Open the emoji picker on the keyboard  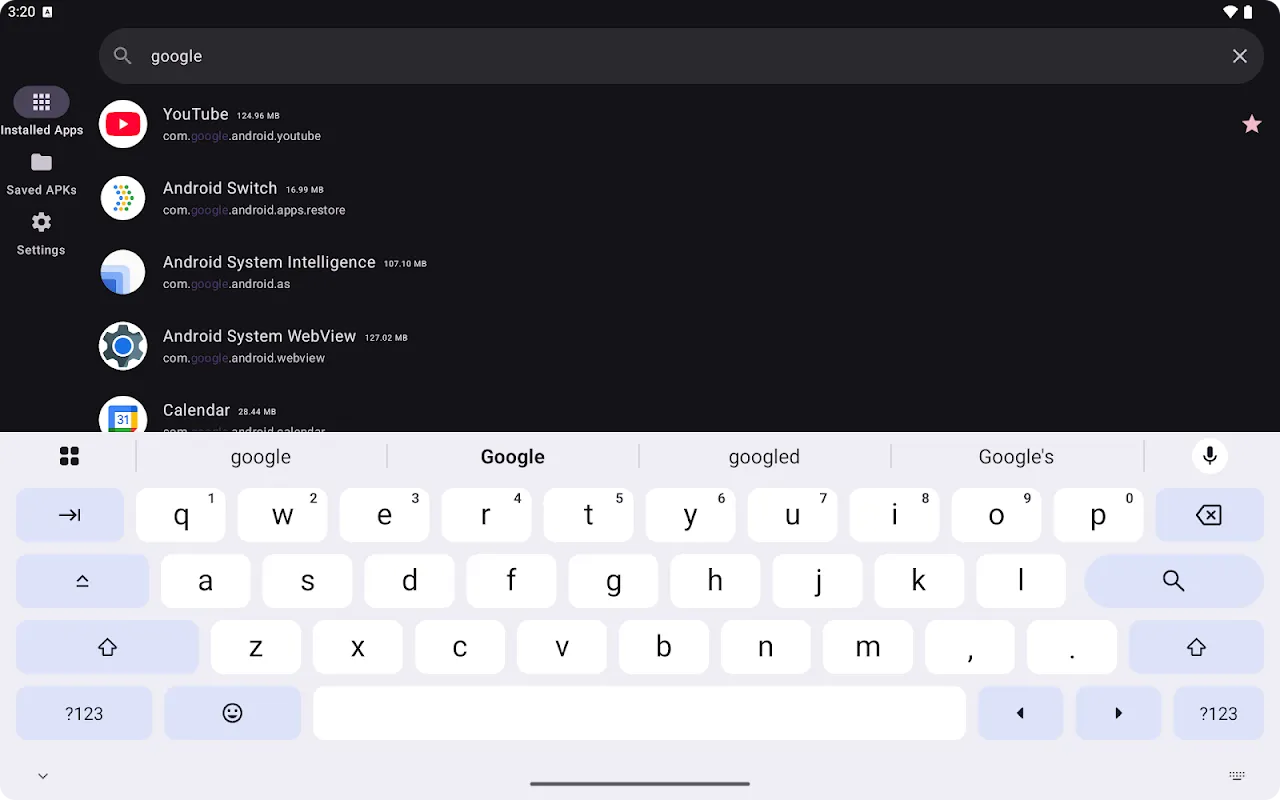pyautogui.click(x=232, y=713)
